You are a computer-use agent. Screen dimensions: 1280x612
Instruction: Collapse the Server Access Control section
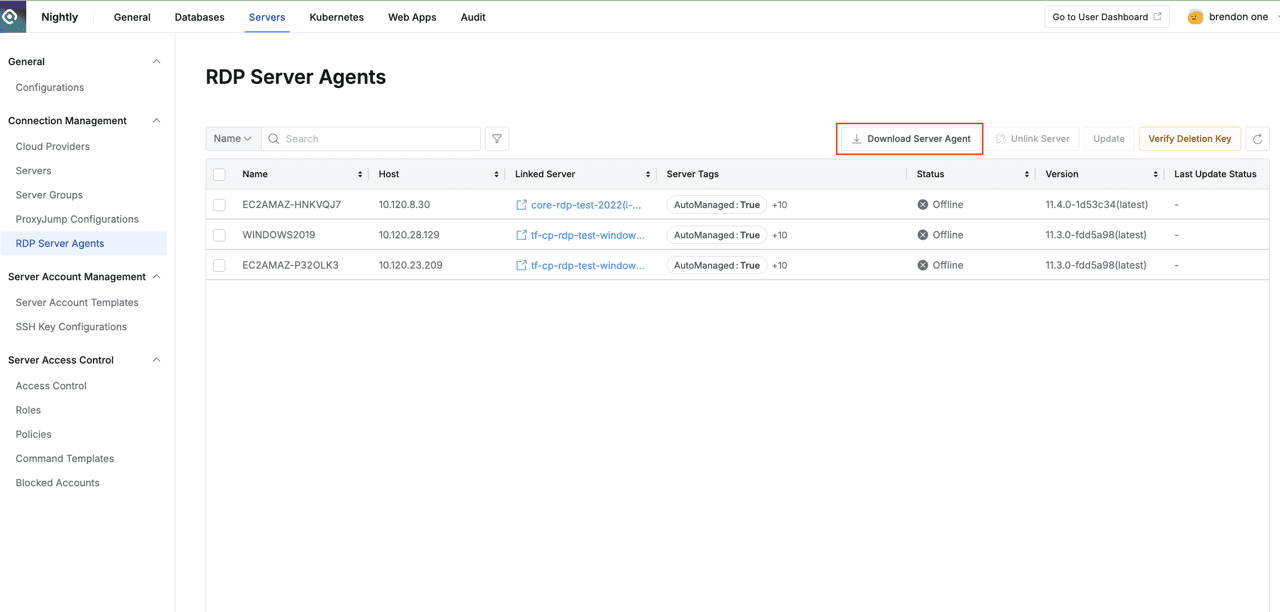coord(156,359)
